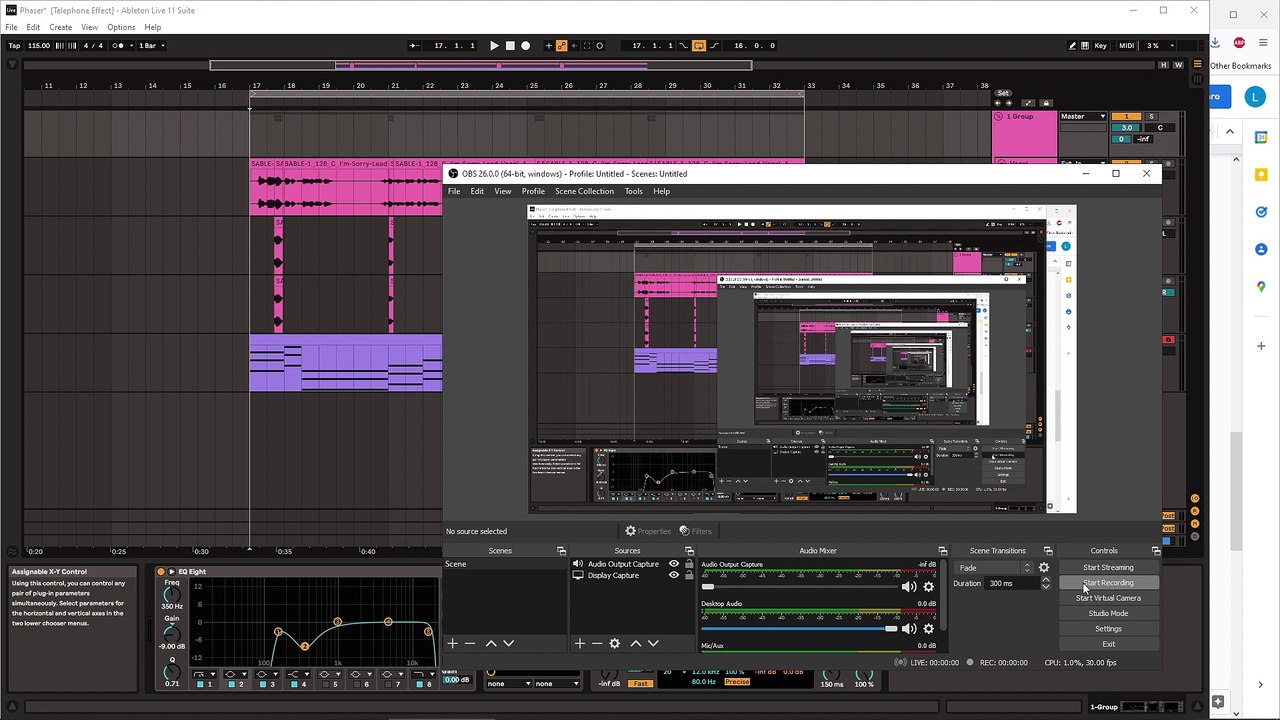Click the Arrangement Record button in Ableton

click(526, 46)
